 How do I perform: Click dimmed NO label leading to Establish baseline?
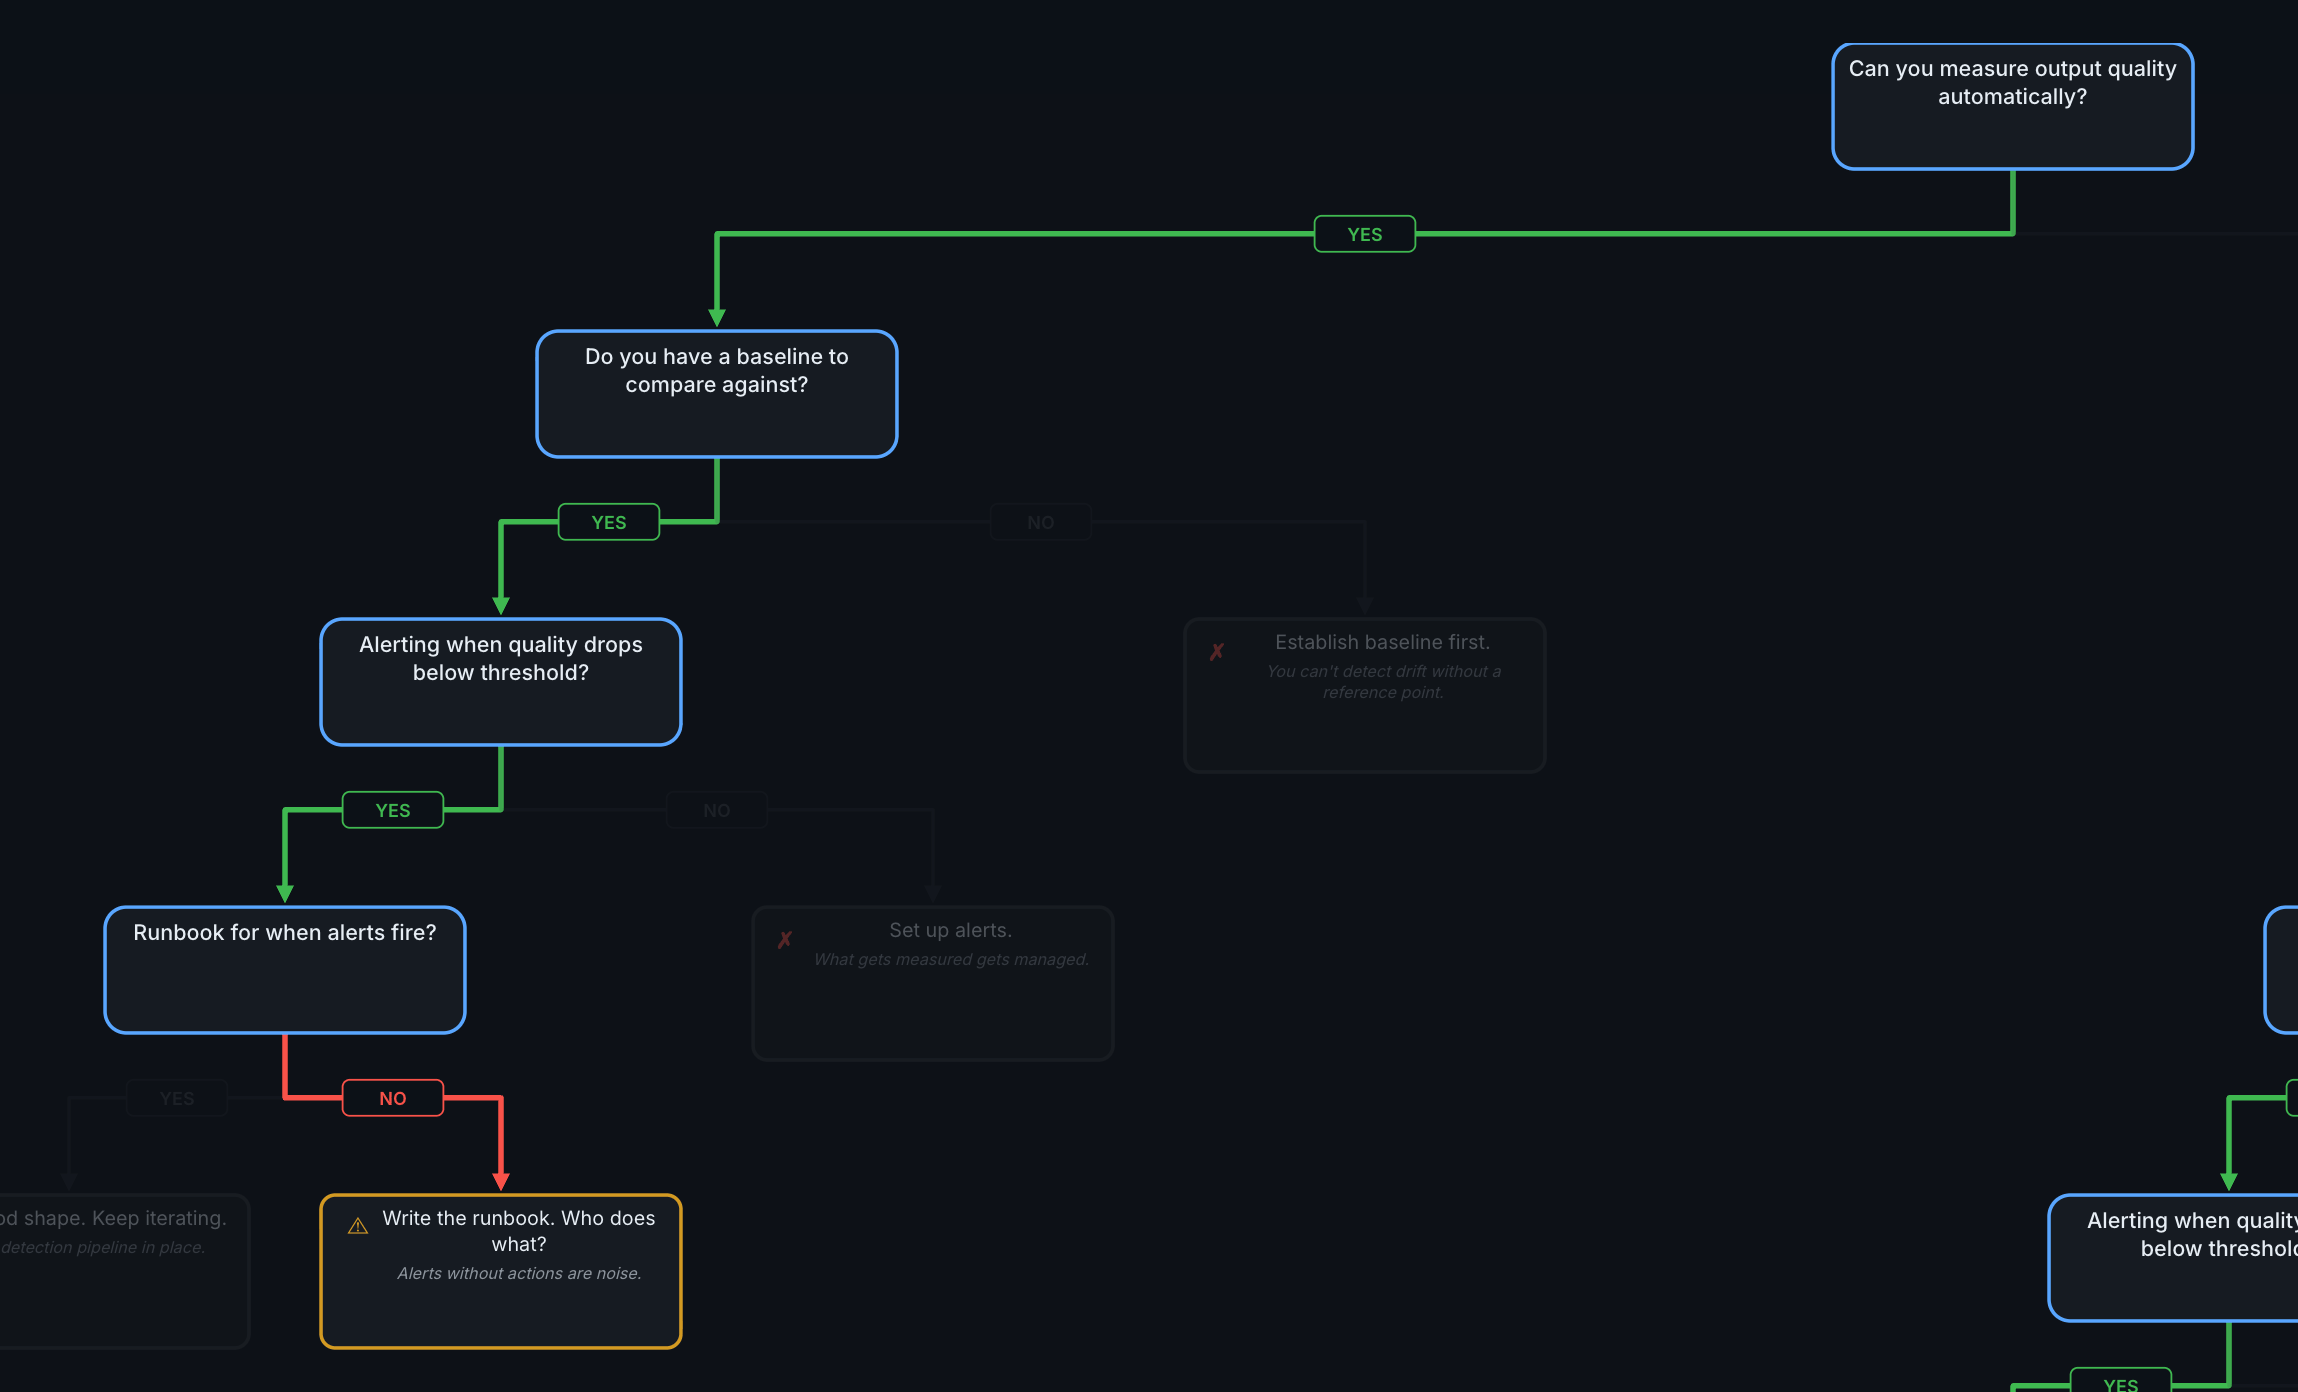click(1040, 522)
